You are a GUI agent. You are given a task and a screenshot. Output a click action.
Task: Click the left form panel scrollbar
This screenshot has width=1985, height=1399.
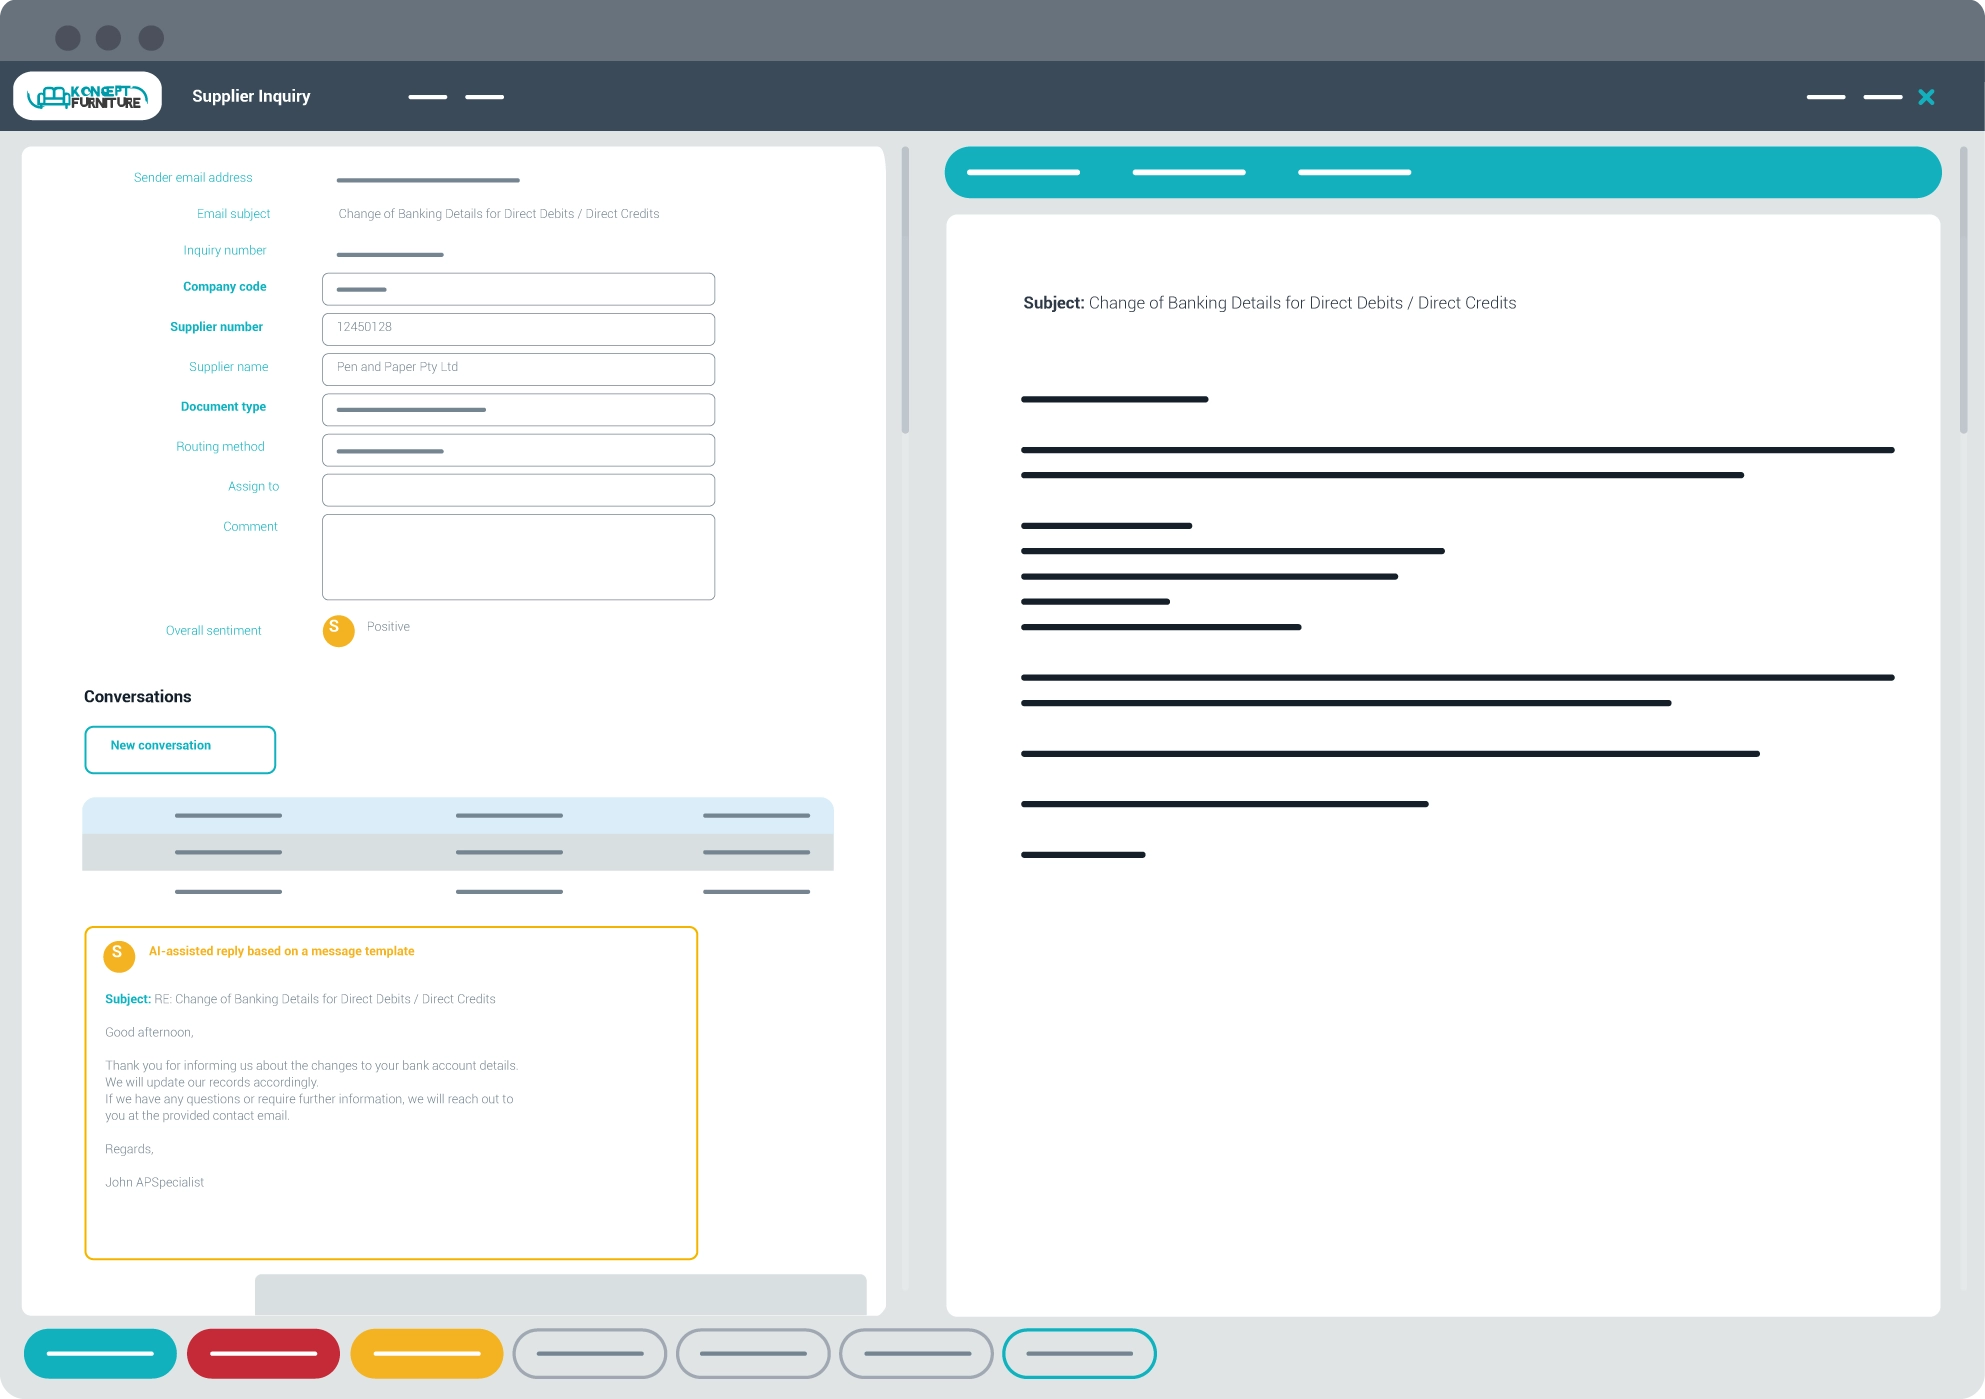(905, 290)
